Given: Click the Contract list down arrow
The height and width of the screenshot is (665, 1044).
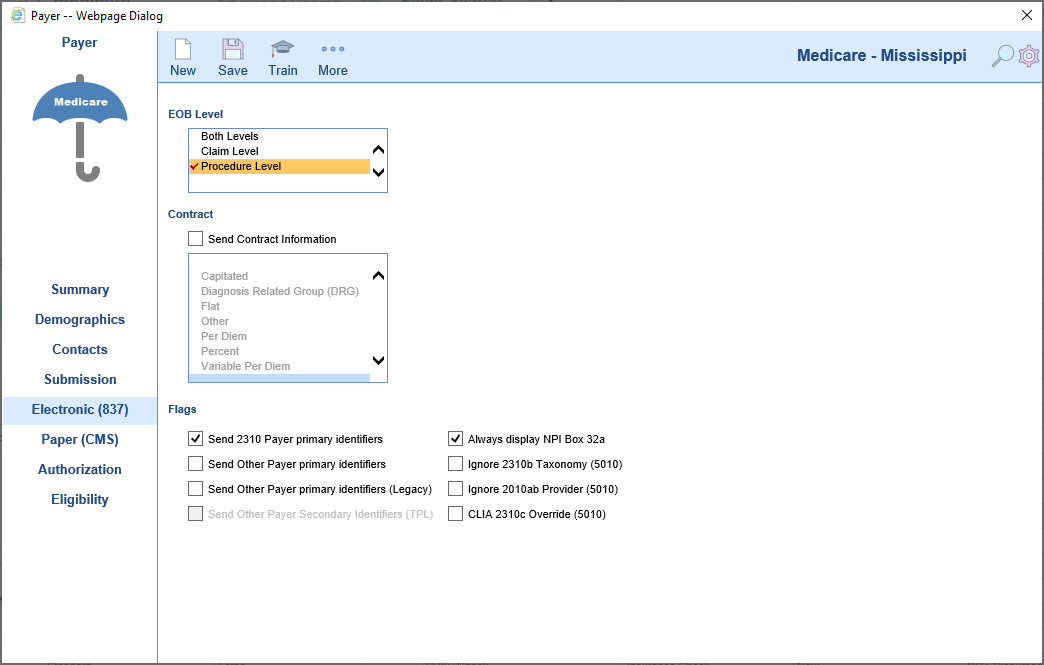Looking at the screenshot, I should [x=378, y=360].
